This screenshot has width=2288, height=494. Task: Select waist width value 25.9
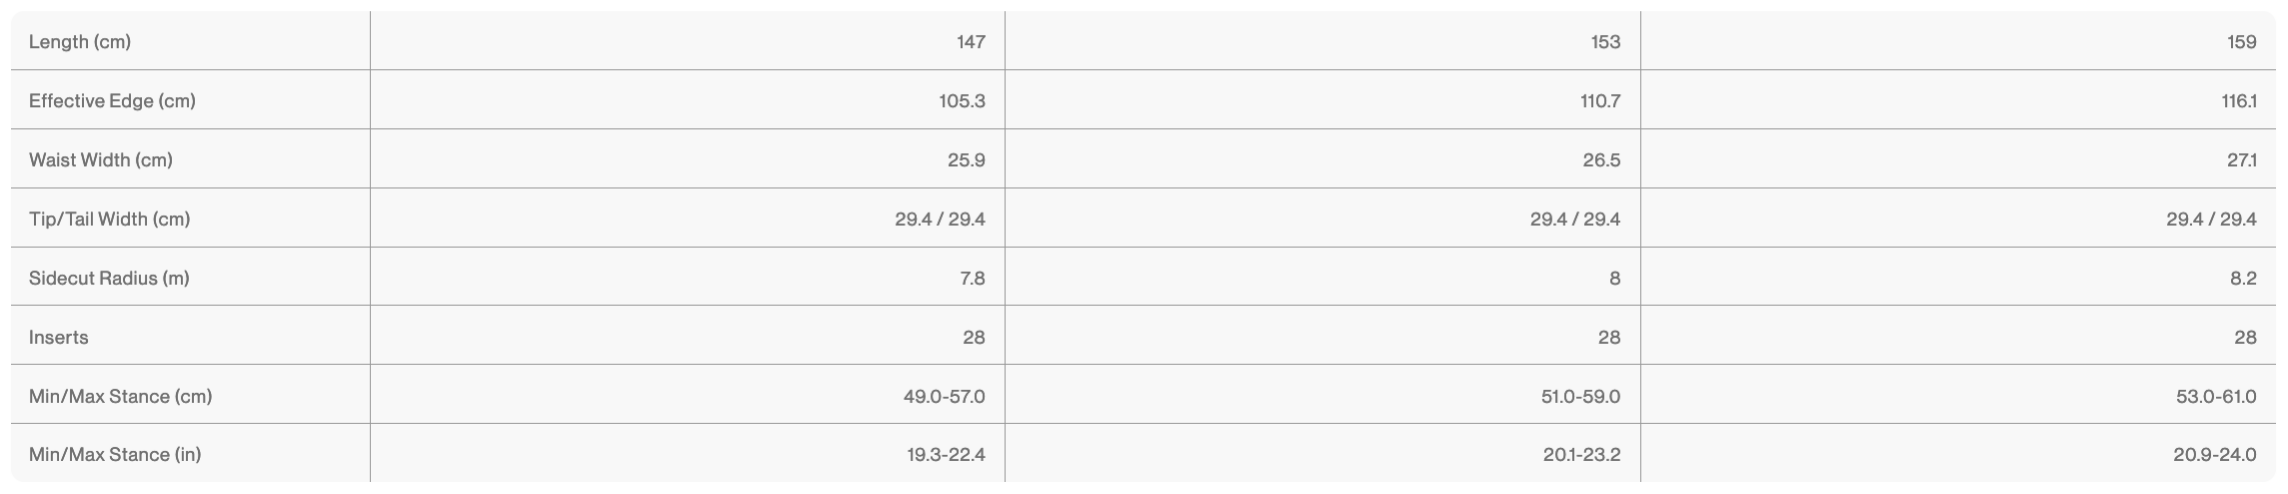tap(966, 160)
